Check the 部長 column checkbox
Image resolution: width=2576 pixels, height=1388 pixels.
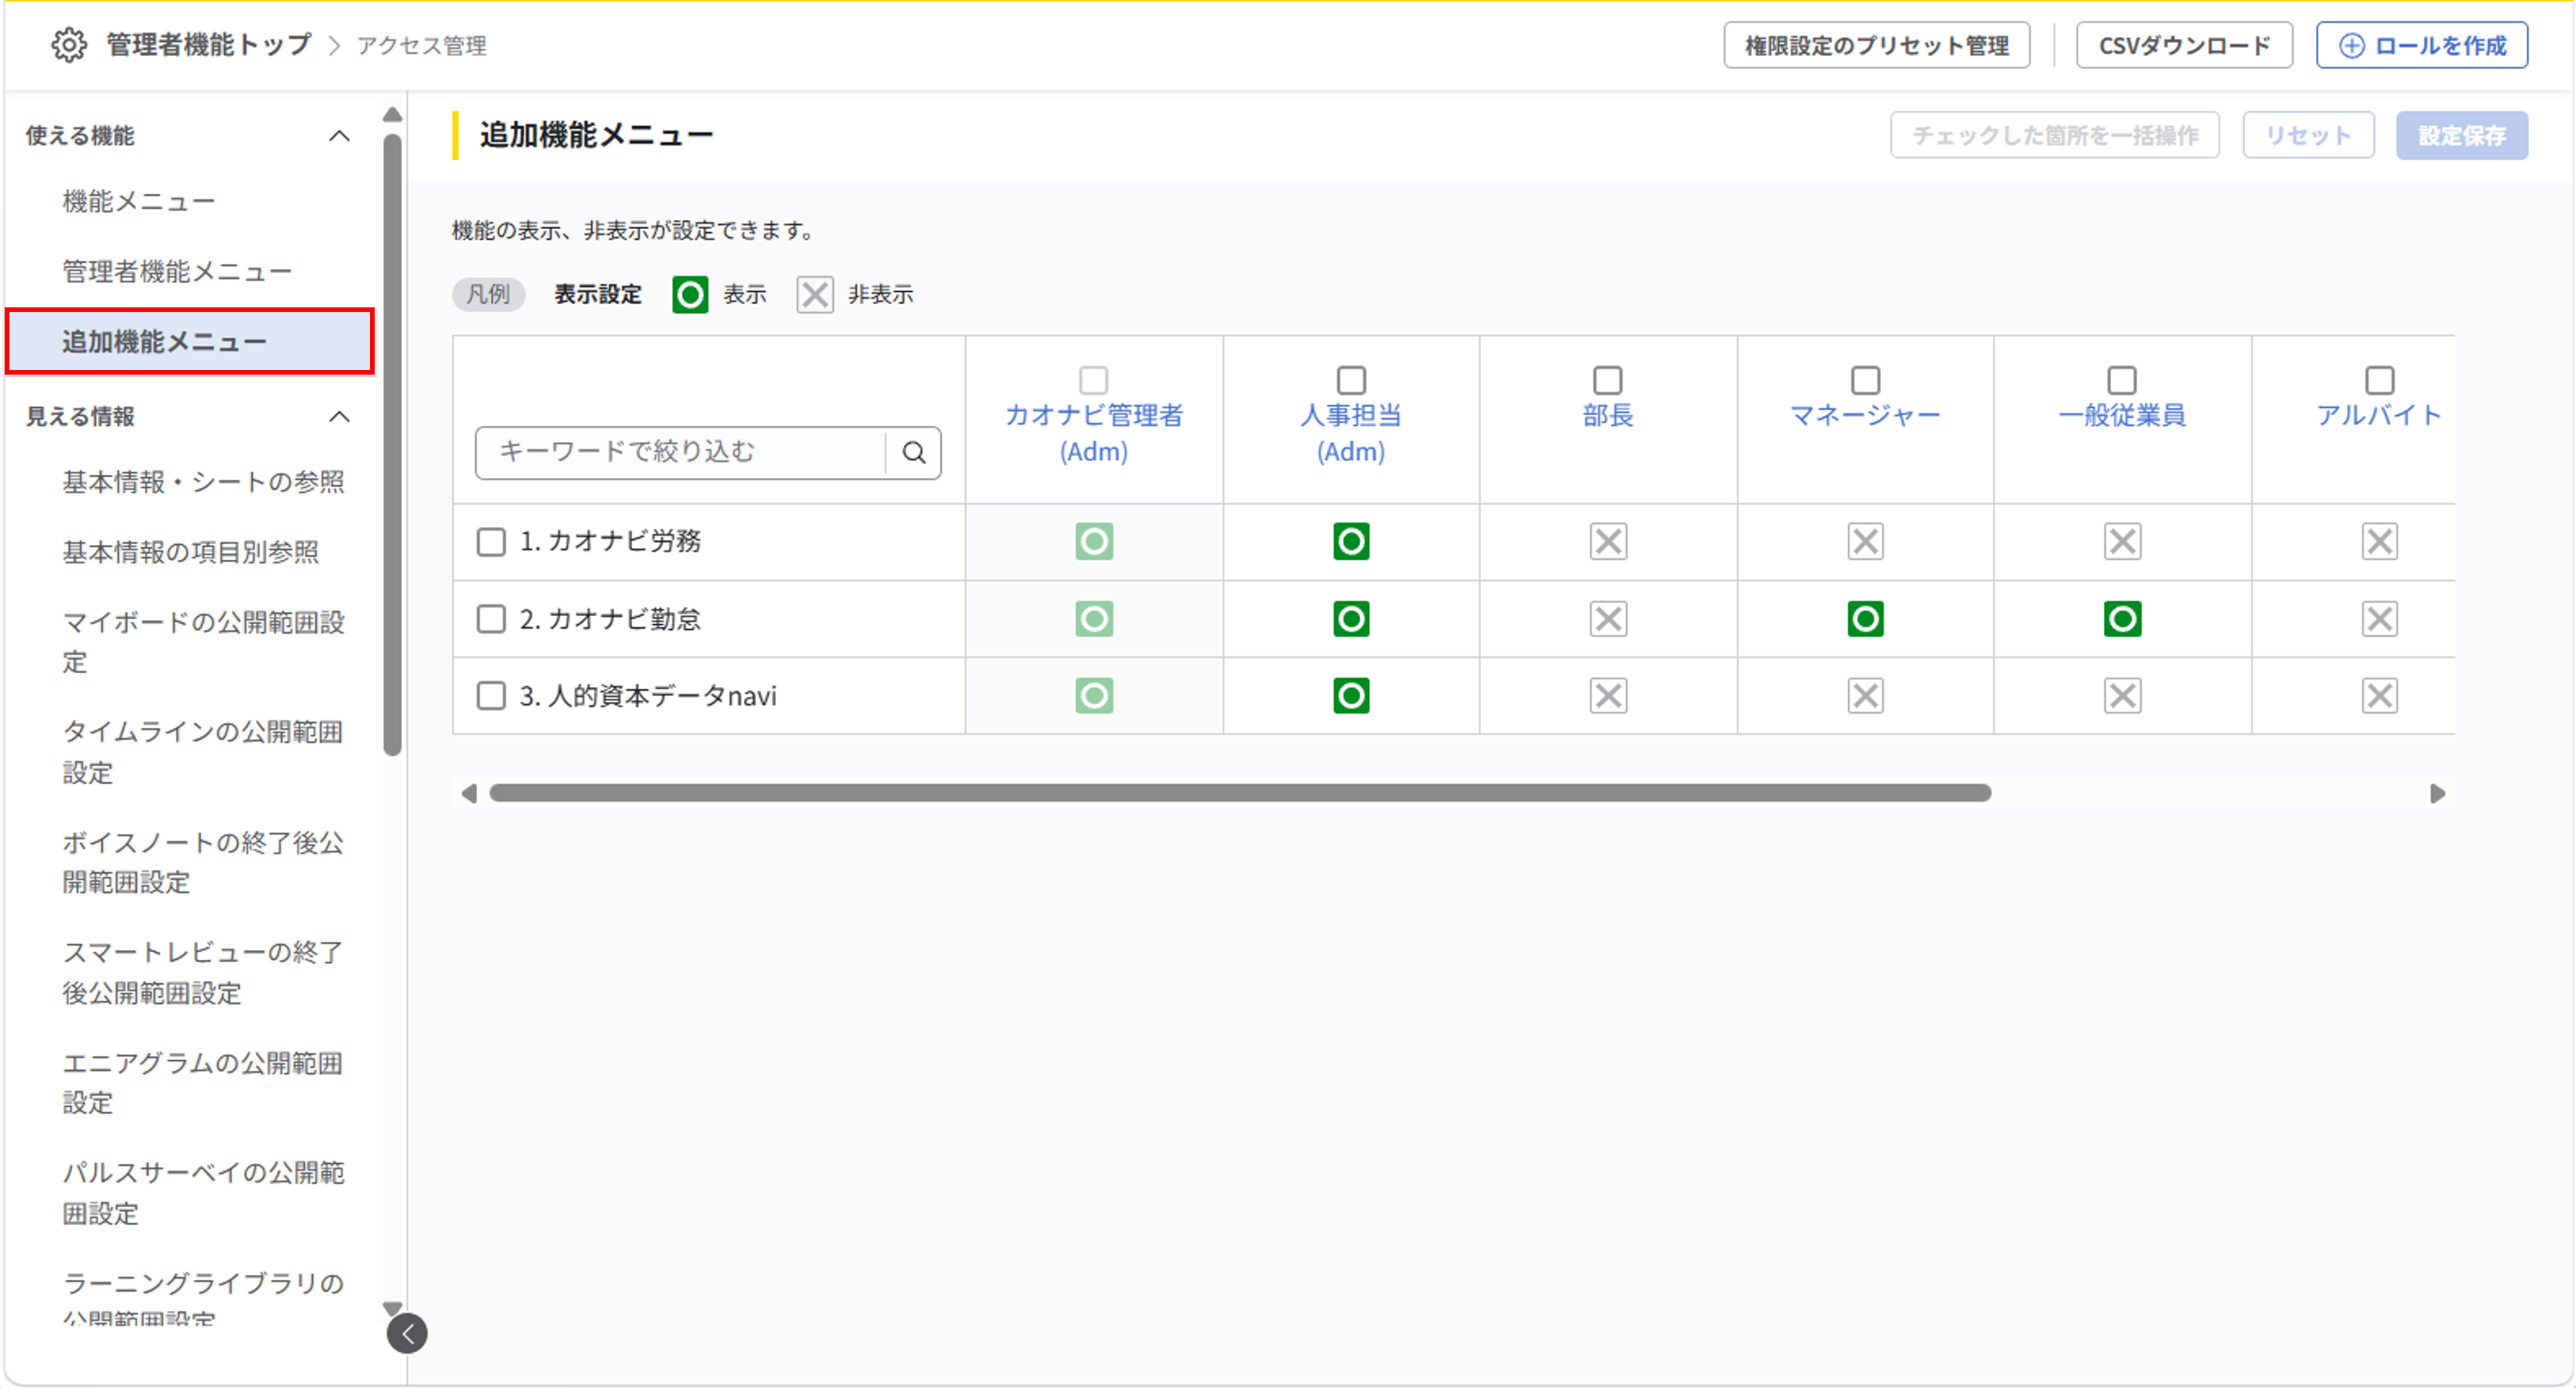pos(1608,380)
